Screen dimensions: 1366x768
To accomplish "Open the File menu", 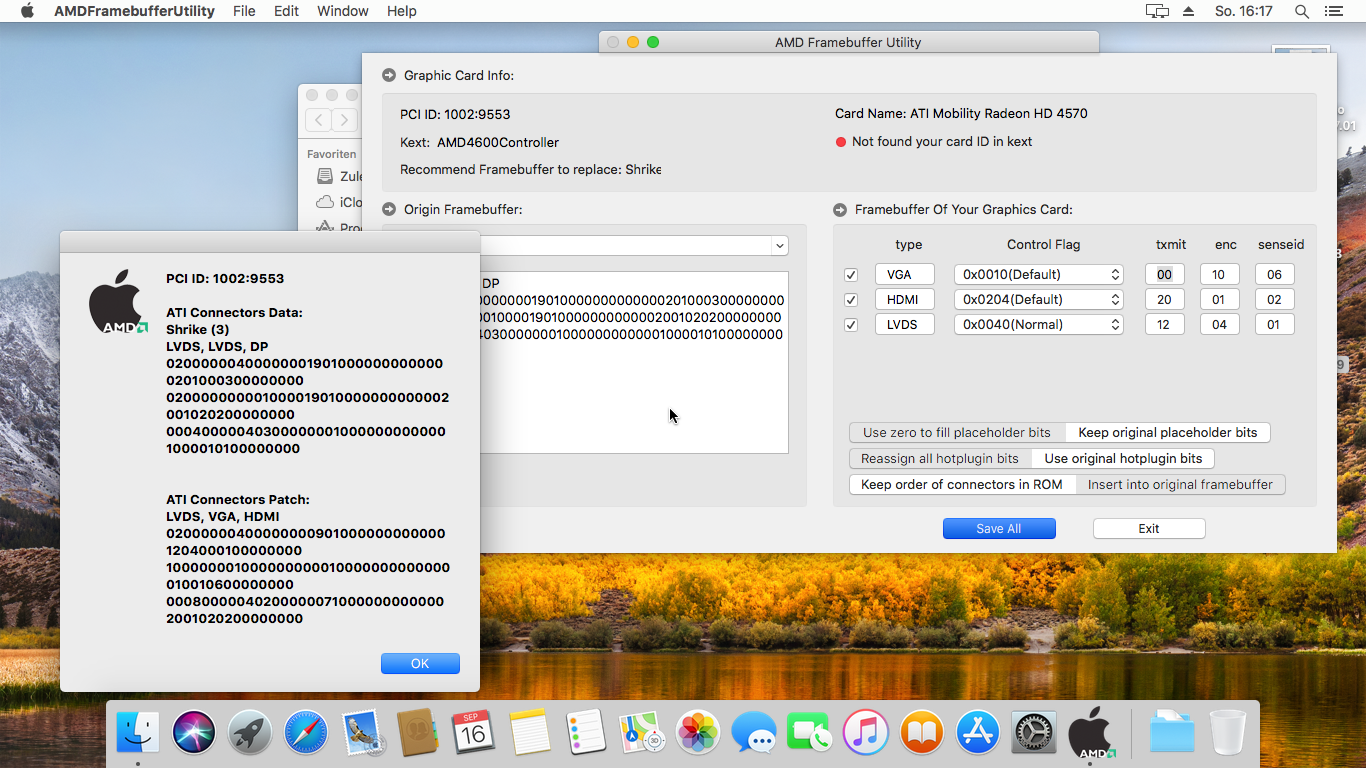I will pos(244,11).
